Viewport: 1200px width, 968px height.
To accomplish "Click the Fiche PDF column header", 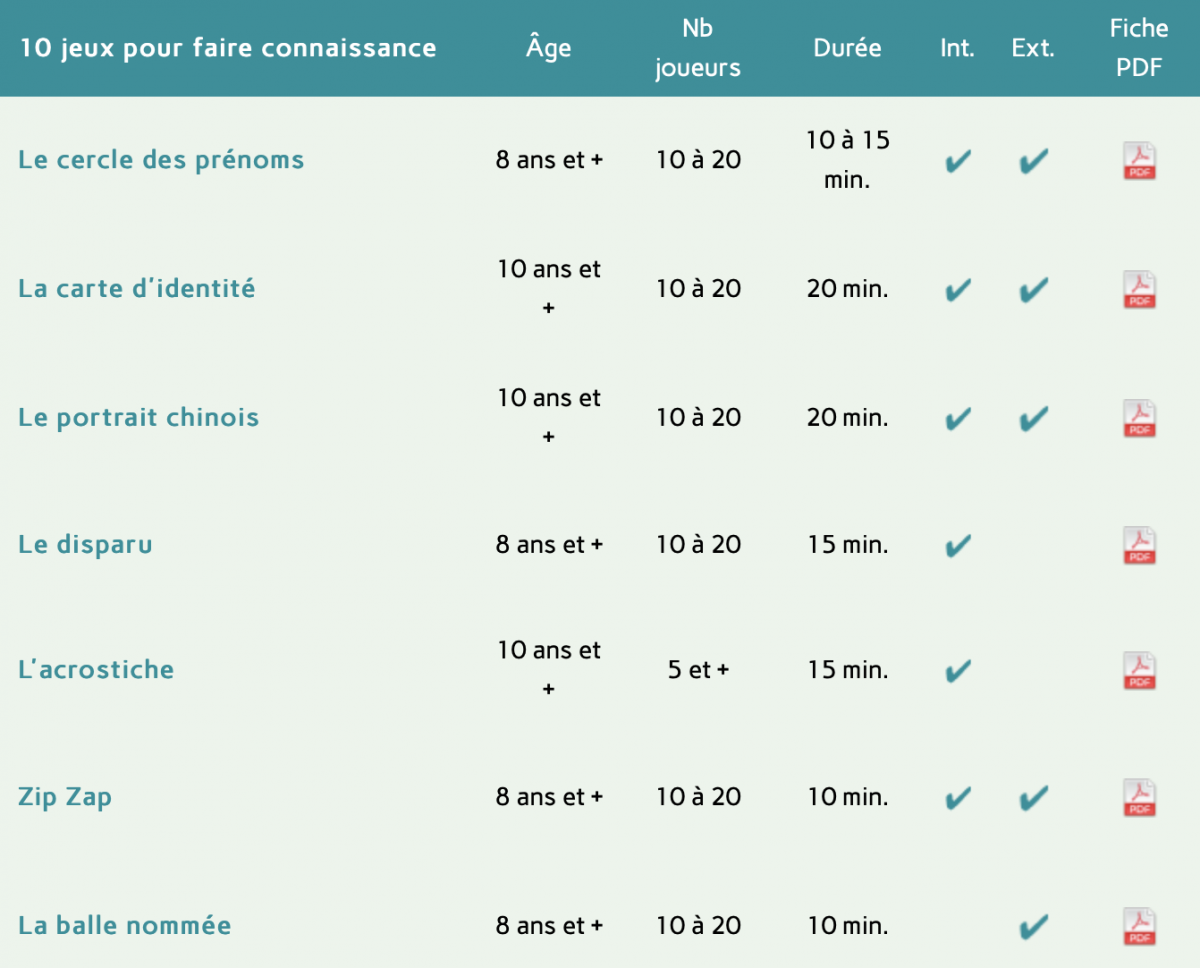I will [x=1139, y=48].
